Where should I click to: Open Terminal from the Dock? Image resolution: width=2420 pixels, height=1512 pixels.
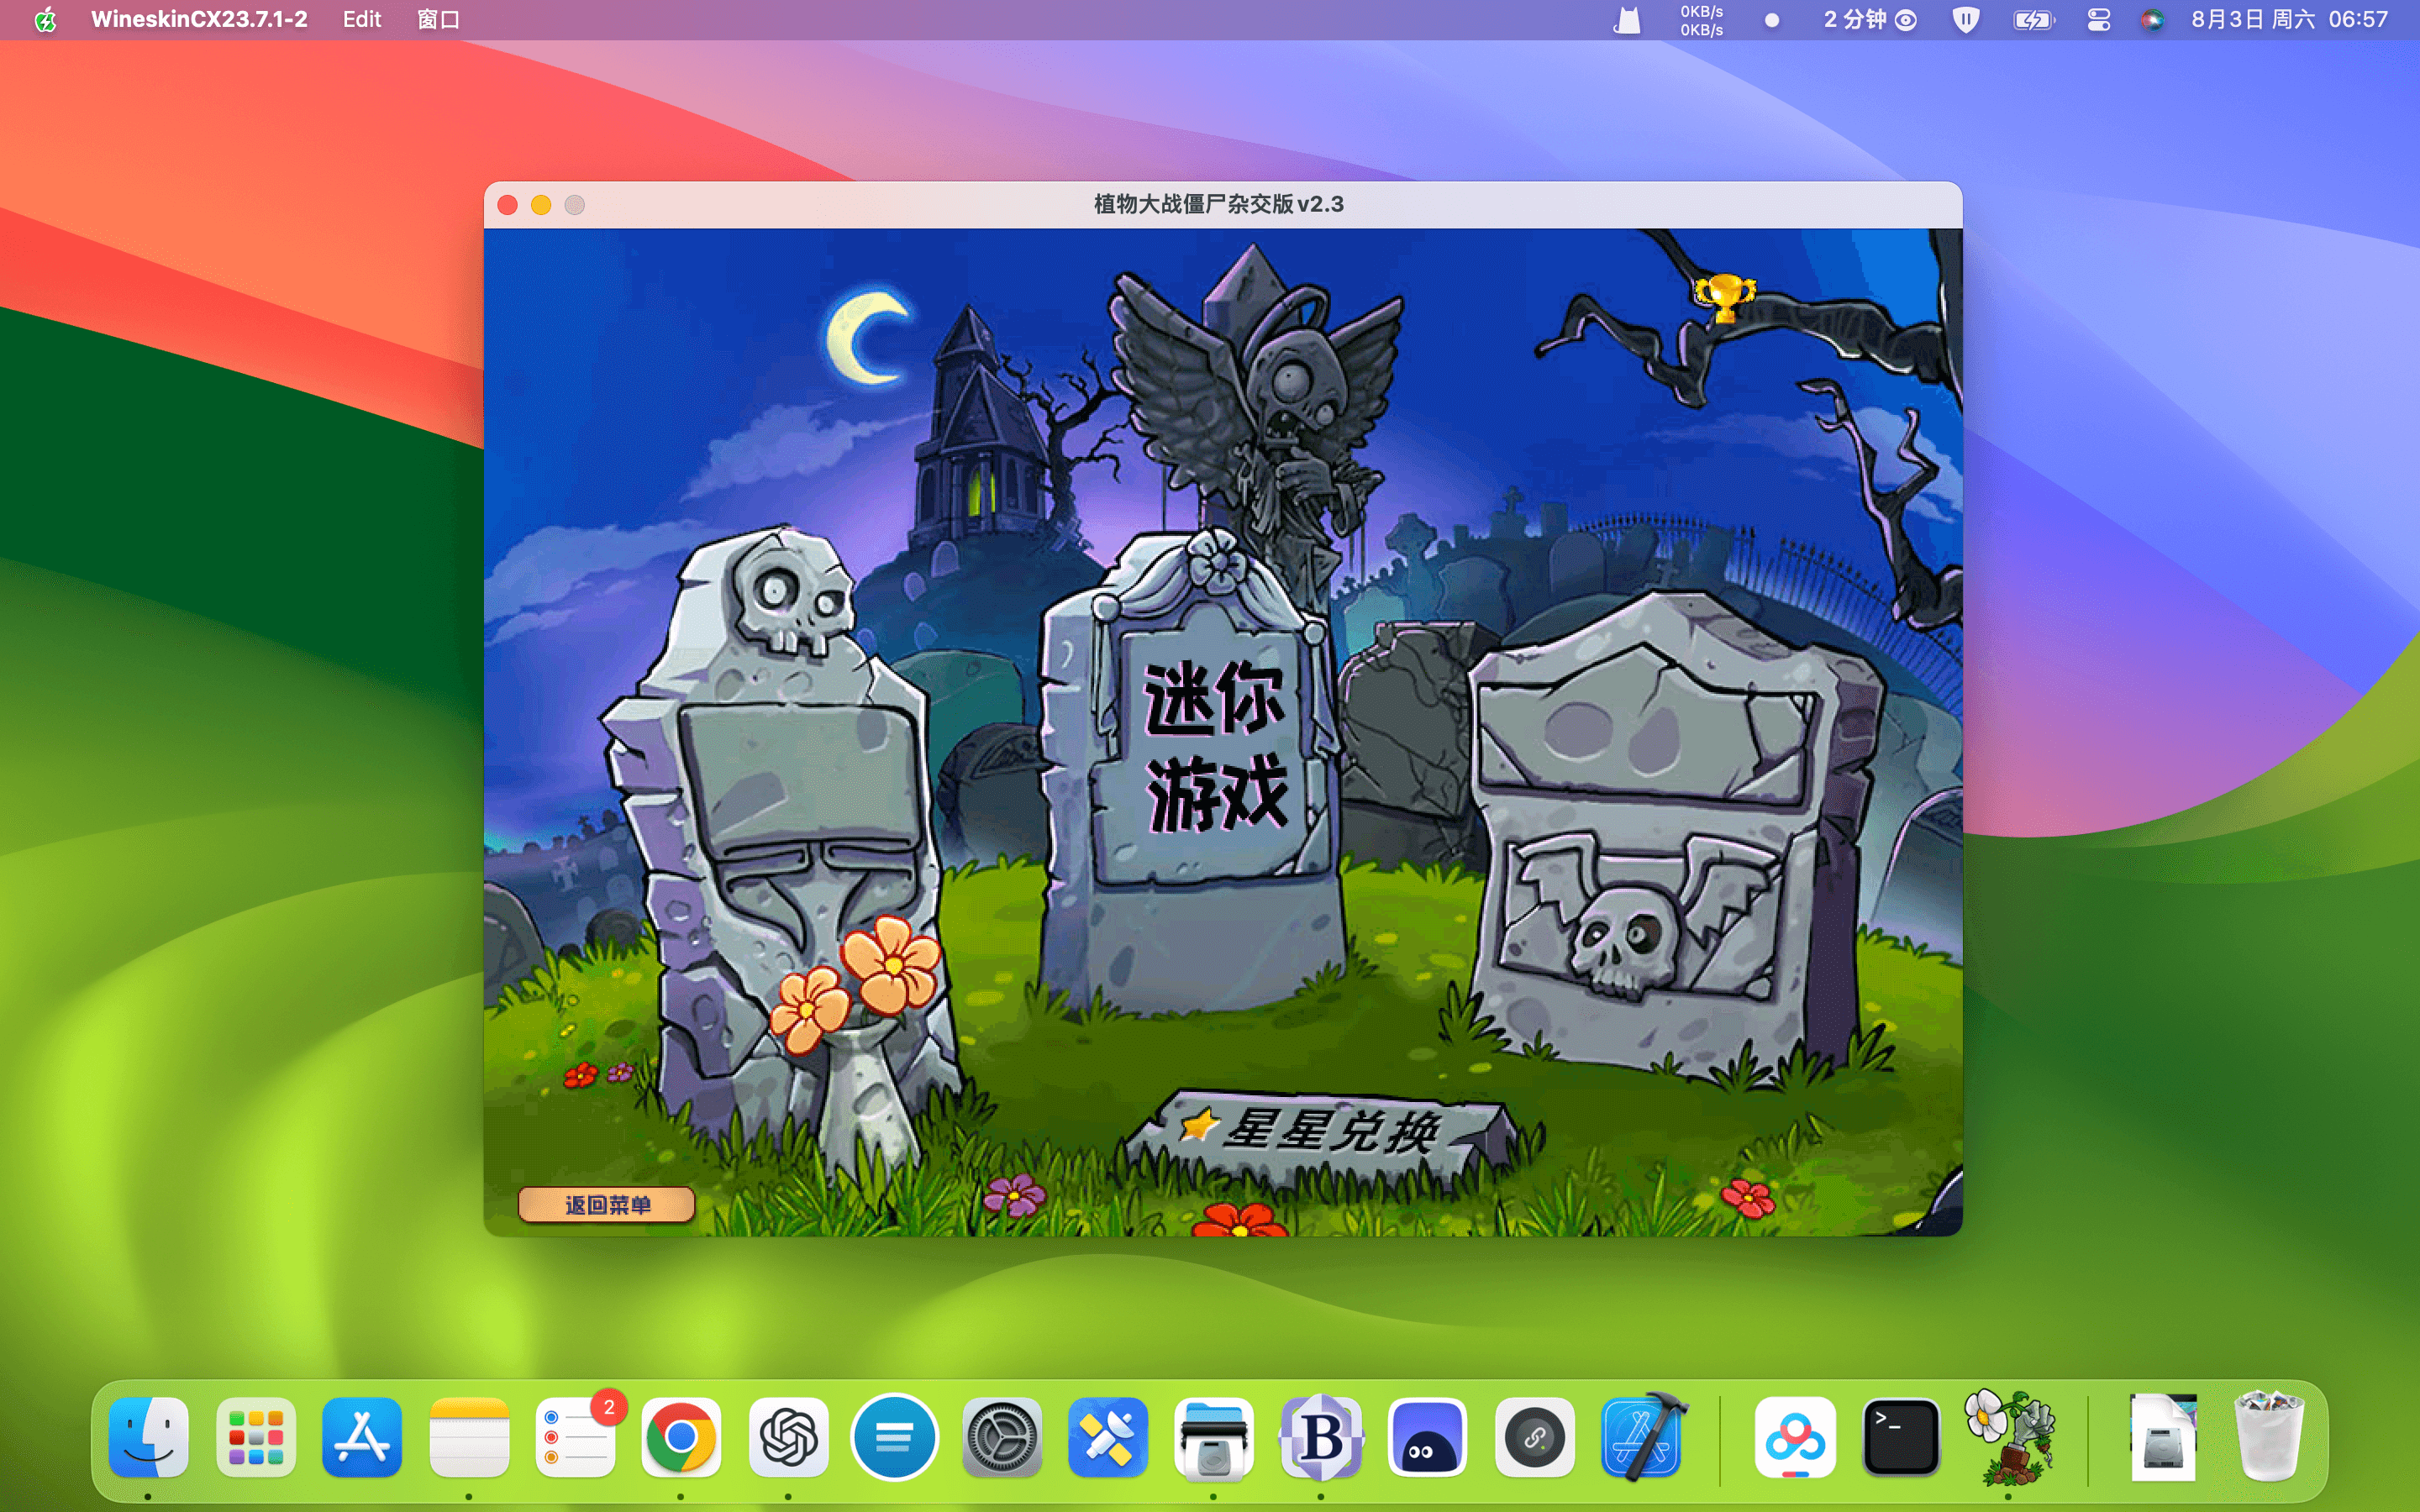click(1901, 1437)
